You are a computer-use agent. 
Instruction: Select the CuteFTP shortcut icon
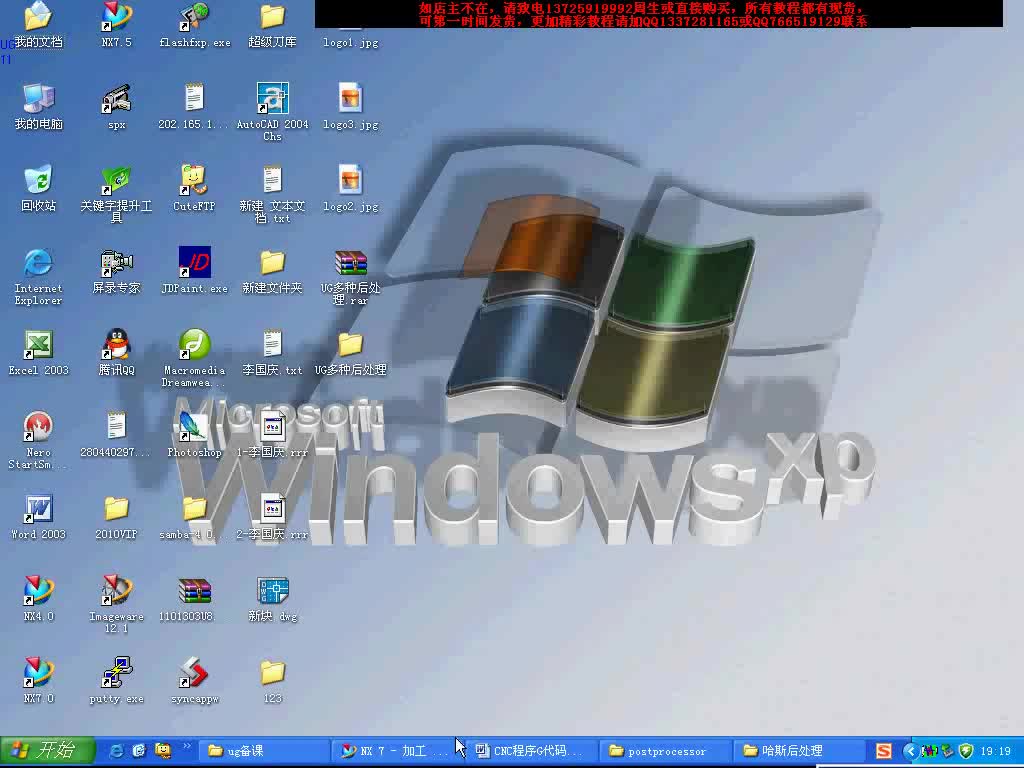point(194,180)
